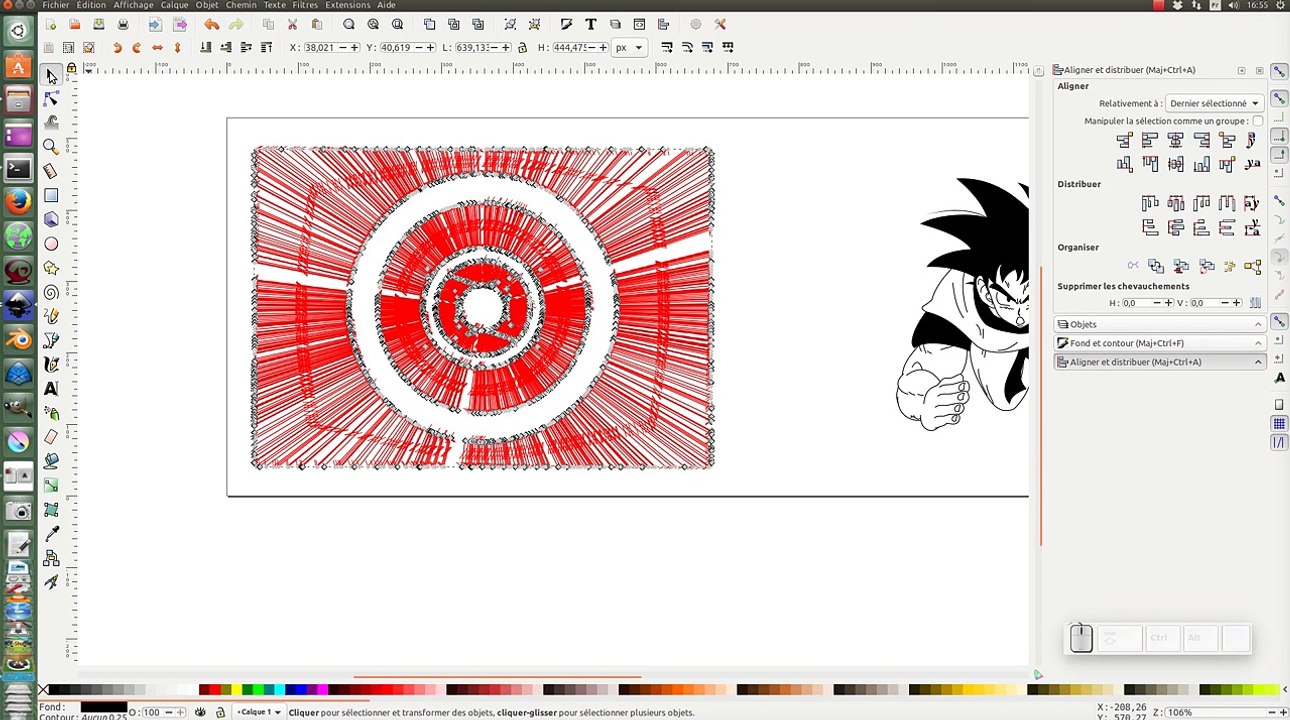The height and width of the screenshot is (720, 1290).
Task: Open the px units dropdown
Action: pyautogui.click(x=629, y=48)
